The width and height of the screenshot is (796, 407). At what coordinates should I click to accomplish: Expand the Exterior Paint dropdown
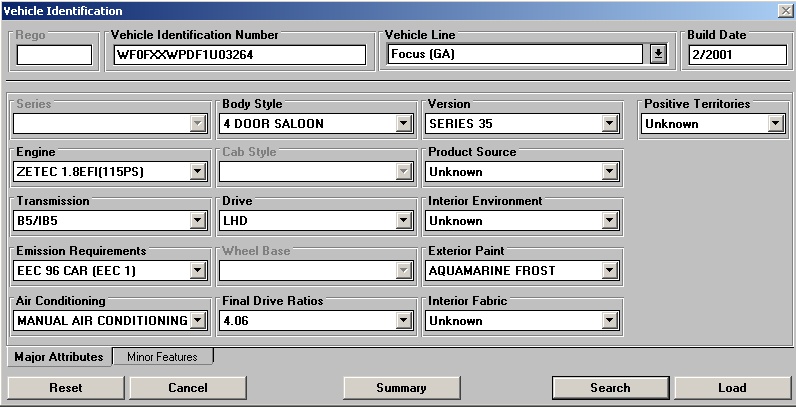[x=610, y=270]
